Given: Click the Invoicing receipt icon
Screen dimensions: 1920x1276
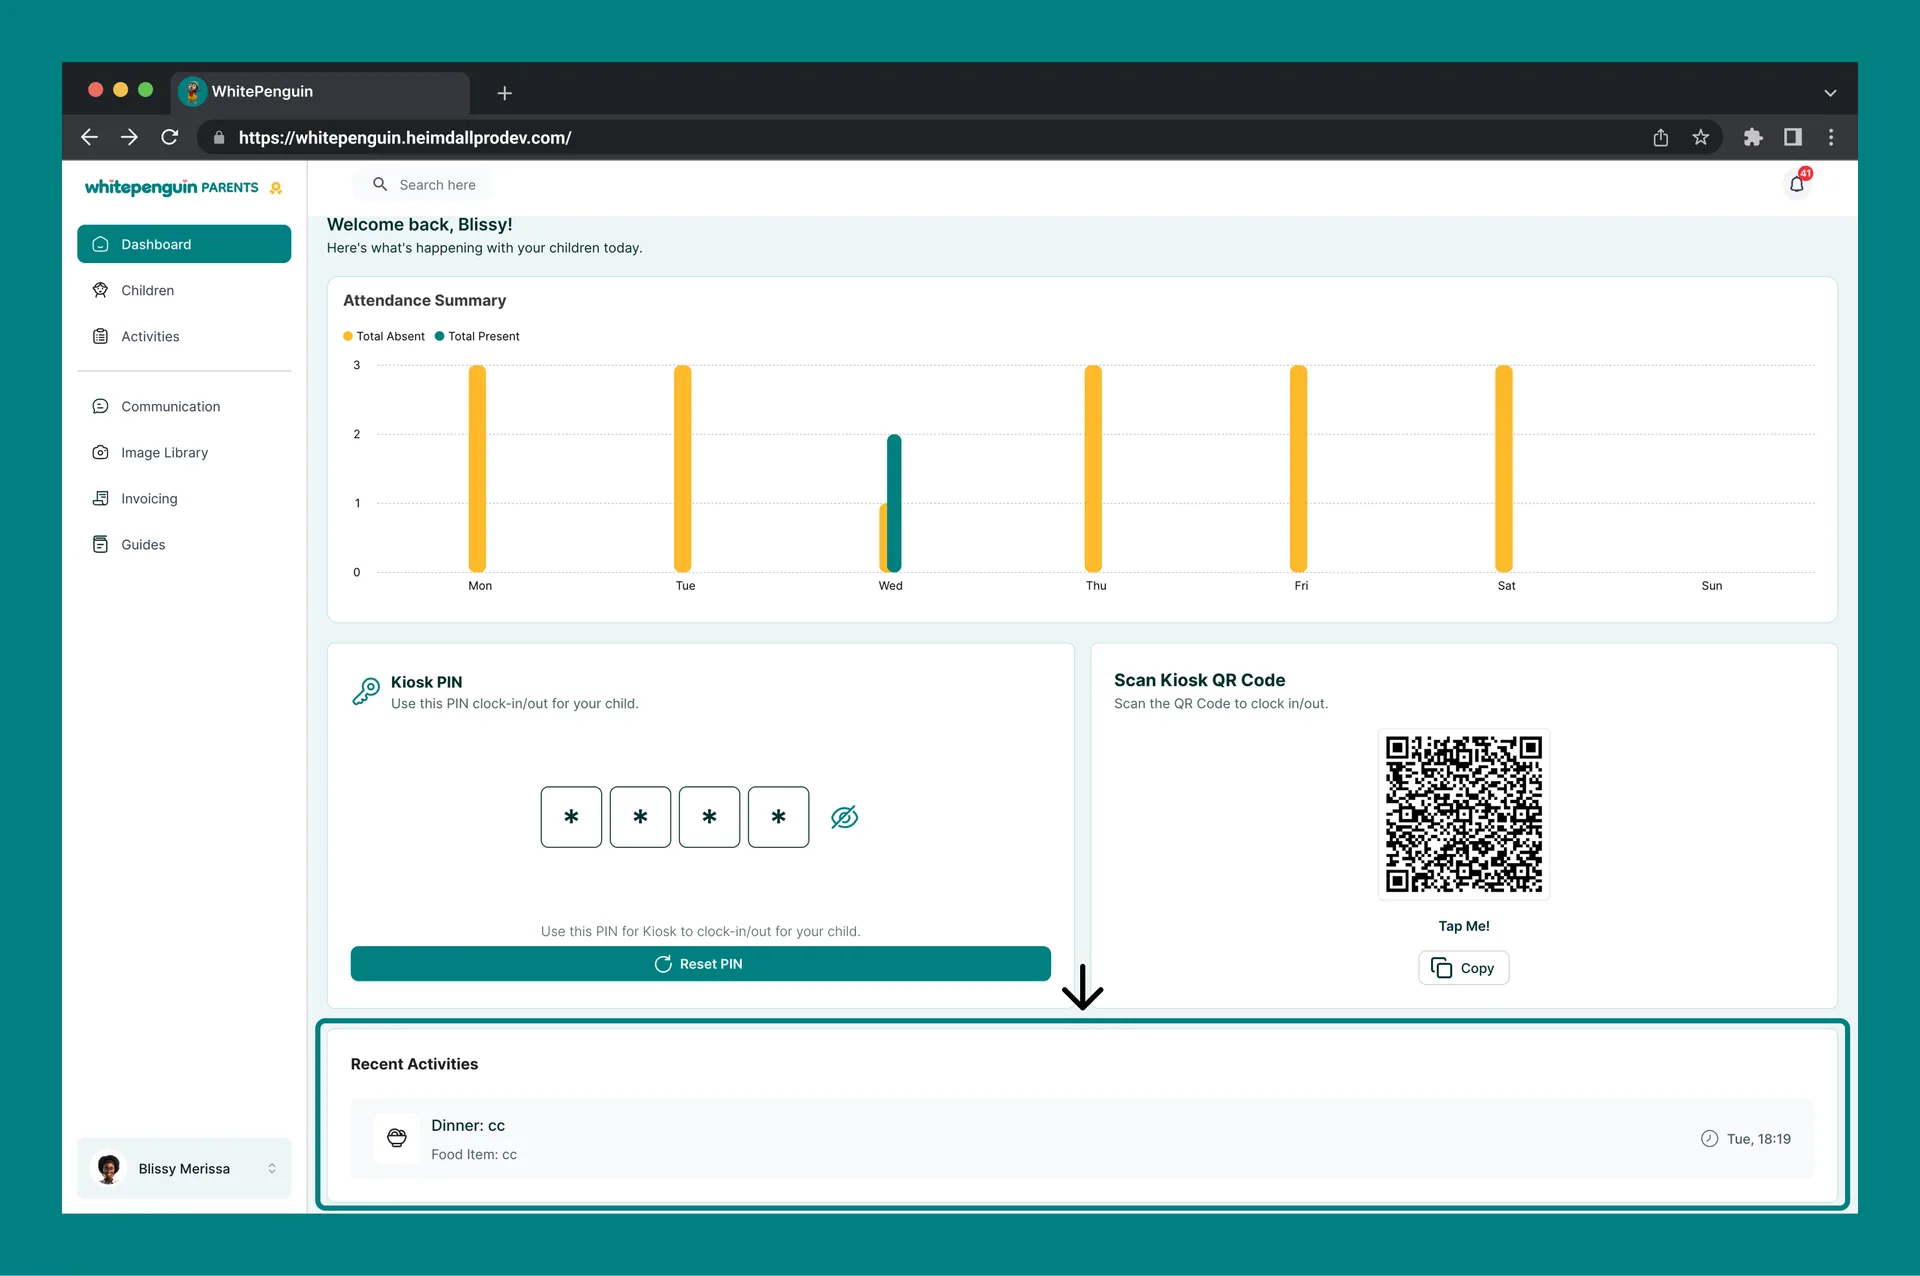Looking at the screenshot, I should coord(100,498).
